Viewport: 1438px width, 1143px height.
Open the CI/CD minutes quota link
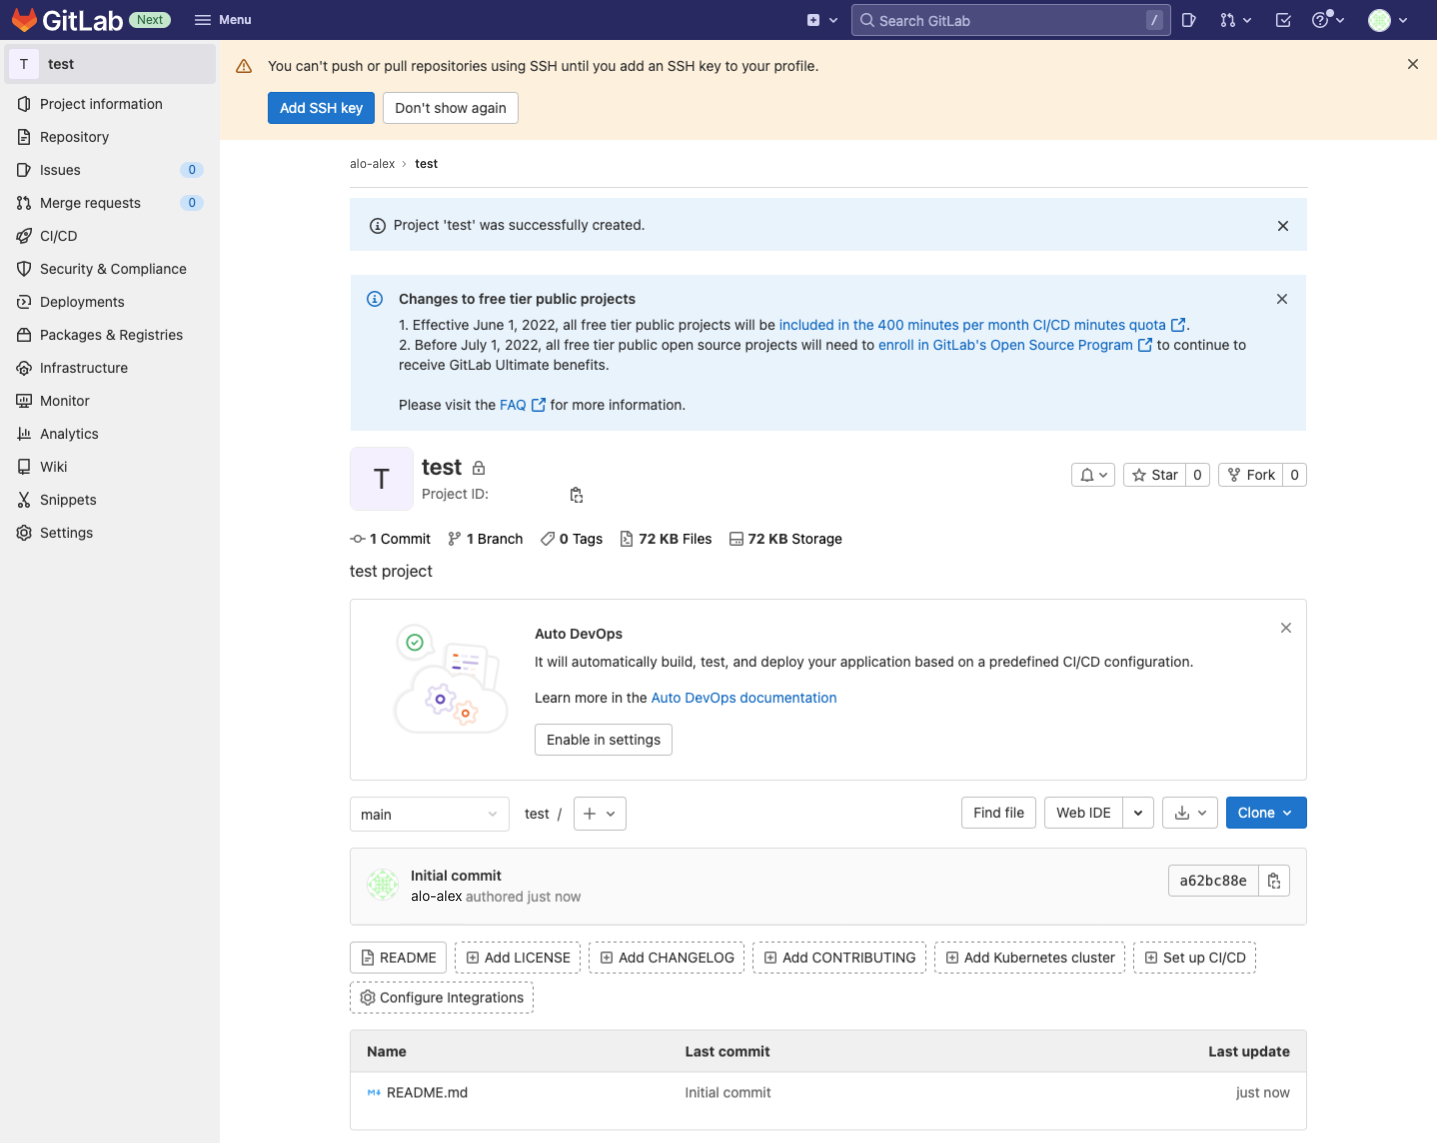982,325
